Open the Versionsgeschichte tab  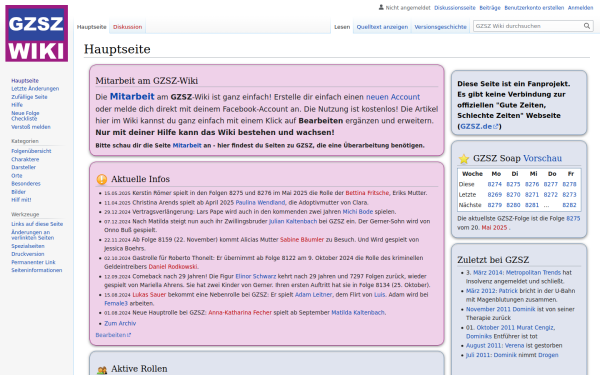pyautogui.click(x=440, y=27)
